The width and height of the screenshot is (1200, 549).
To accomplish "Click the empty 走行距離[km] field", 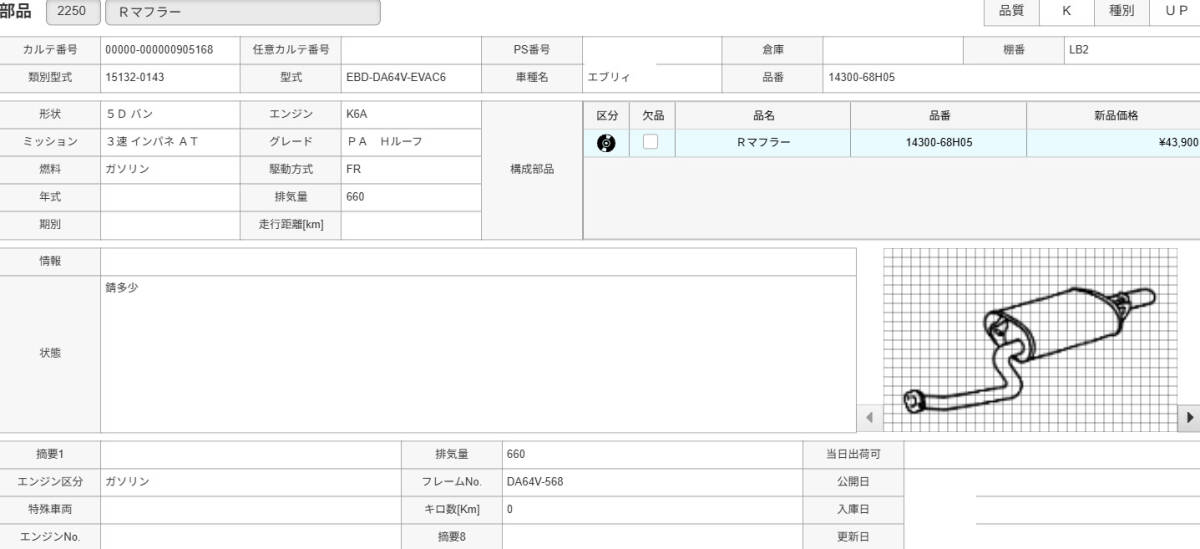I will [411, 225].
